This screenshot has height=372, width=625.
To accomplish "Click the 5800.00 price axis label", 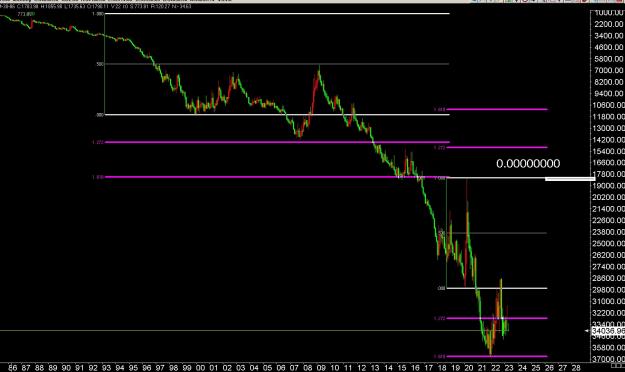I will click(x=609, y=59).
